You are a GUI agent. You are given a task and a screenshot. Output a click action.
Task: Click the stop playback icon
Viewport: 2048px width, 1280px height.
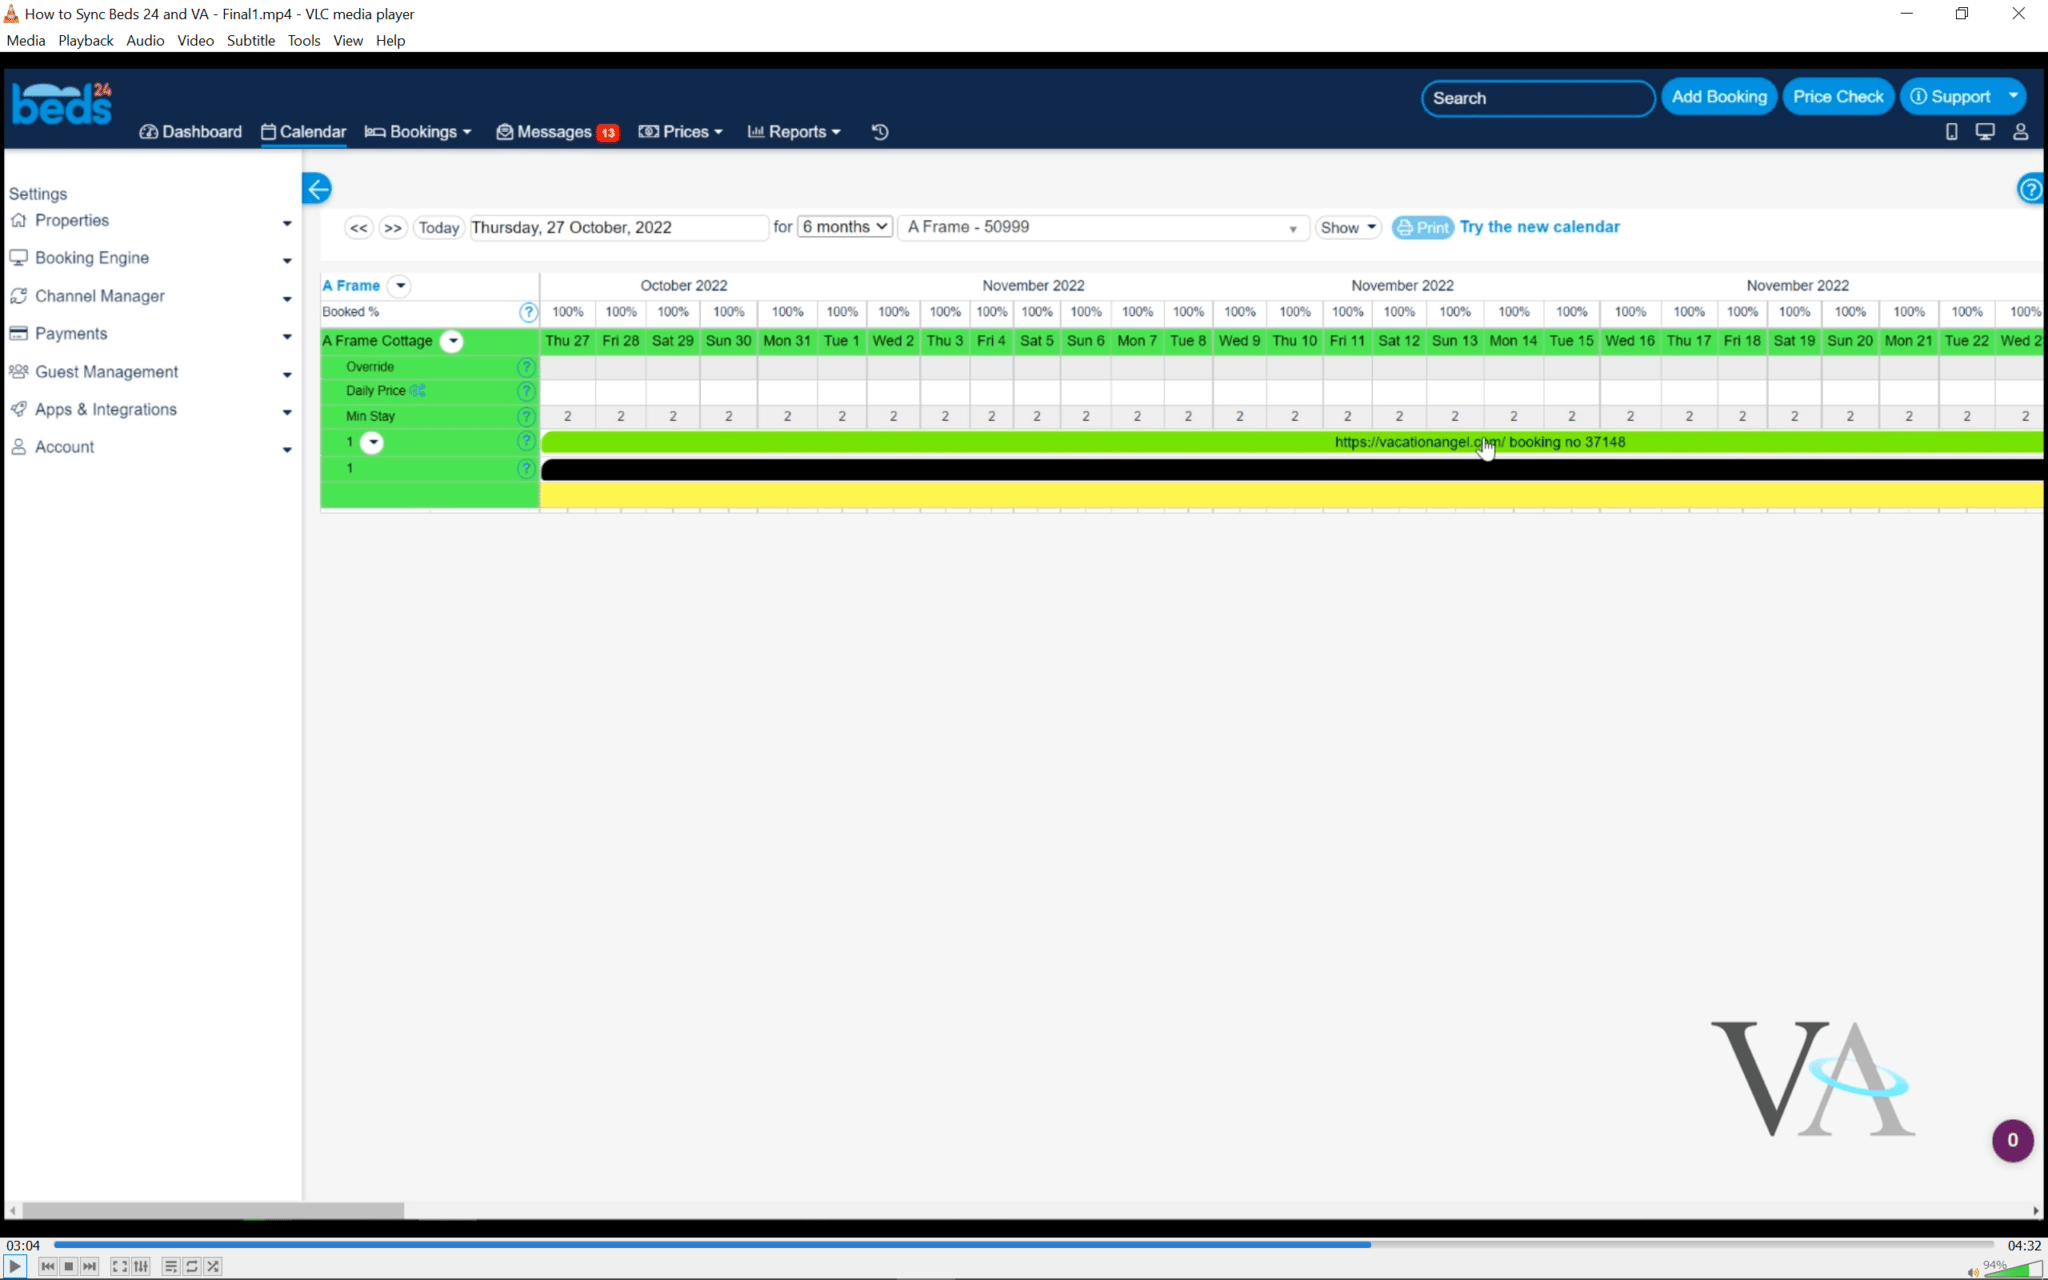[x=69, y=1266]
